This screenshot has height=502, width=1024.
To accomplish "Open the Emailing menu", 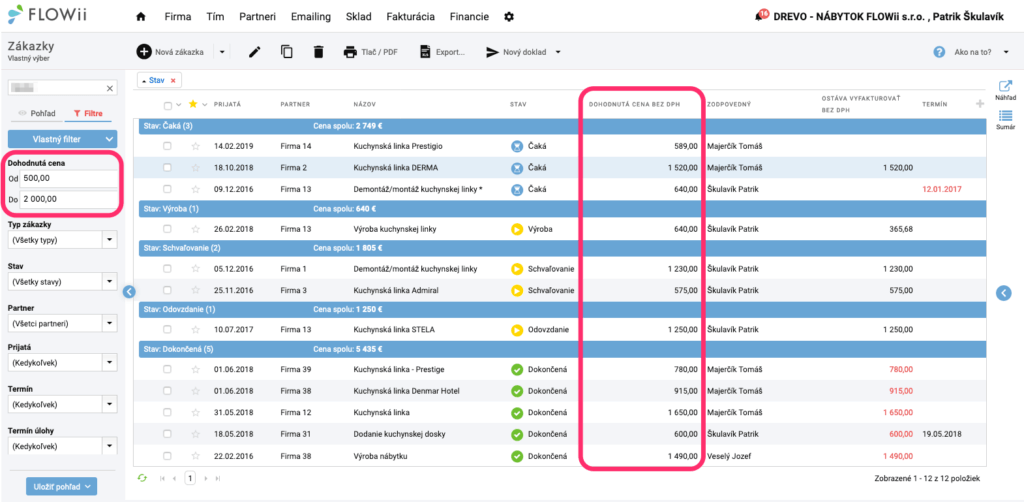I will pos(310,17).
